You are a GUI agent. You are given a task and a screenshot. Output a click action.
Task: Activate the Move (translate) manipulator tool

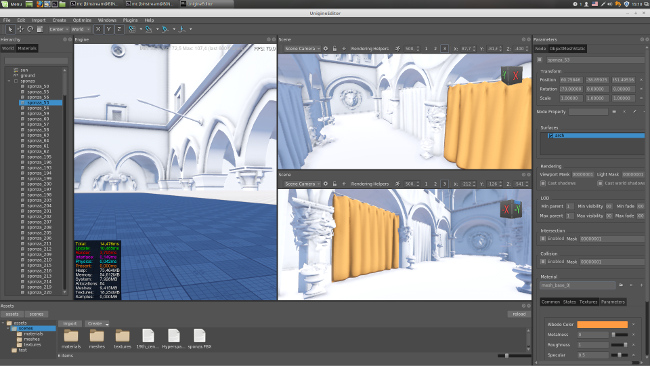(x=20, y=29)
